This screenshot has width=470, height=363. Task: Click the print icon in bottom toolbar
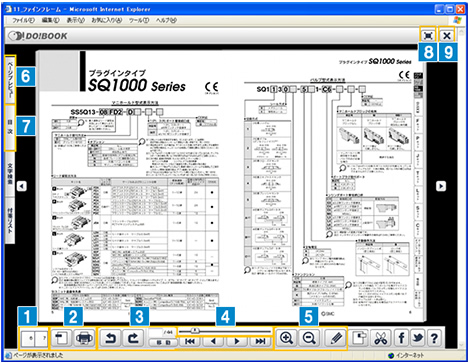coord(84,338)
